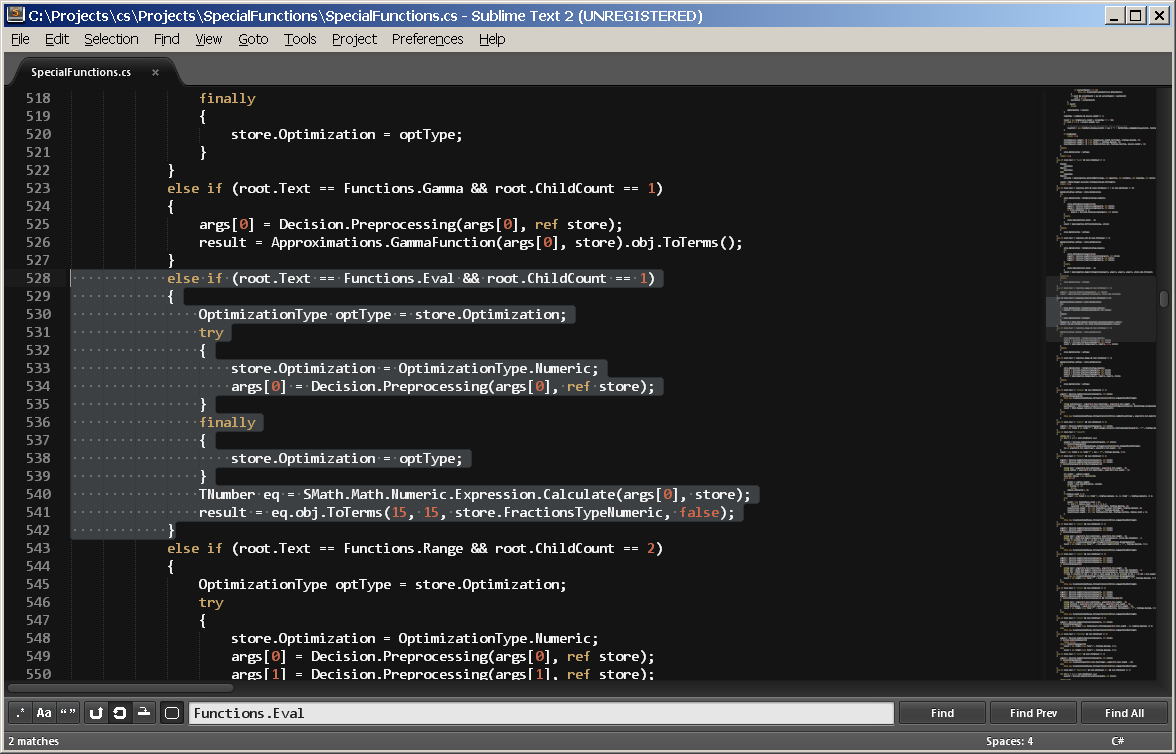Screen dimensions: 1176x754
Task: Click Sublime Text icon in title bar
Action: coord(15,15)
